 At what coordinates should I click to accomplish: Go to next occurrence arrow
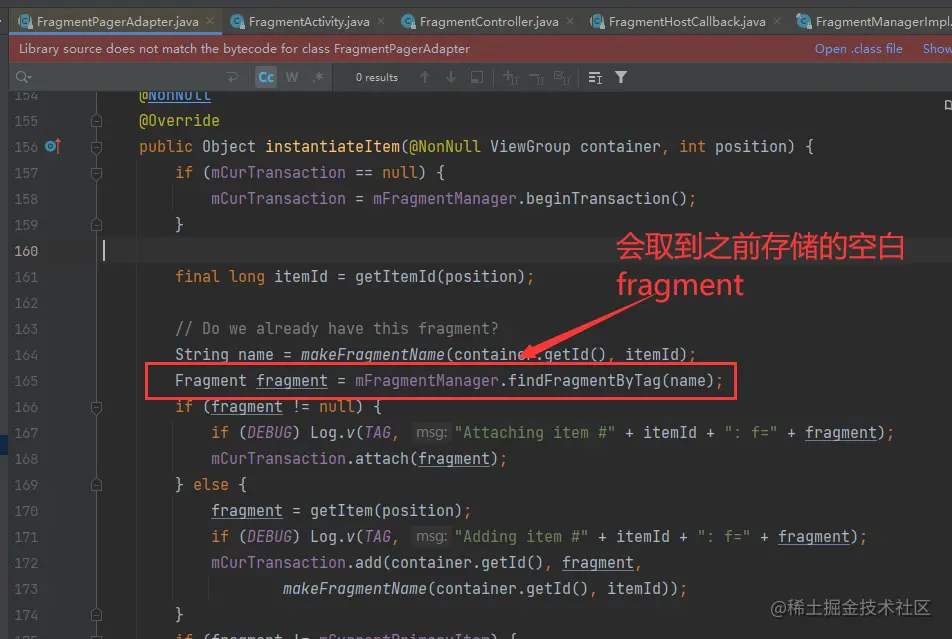pyautogui.click(x=450, y=77)
